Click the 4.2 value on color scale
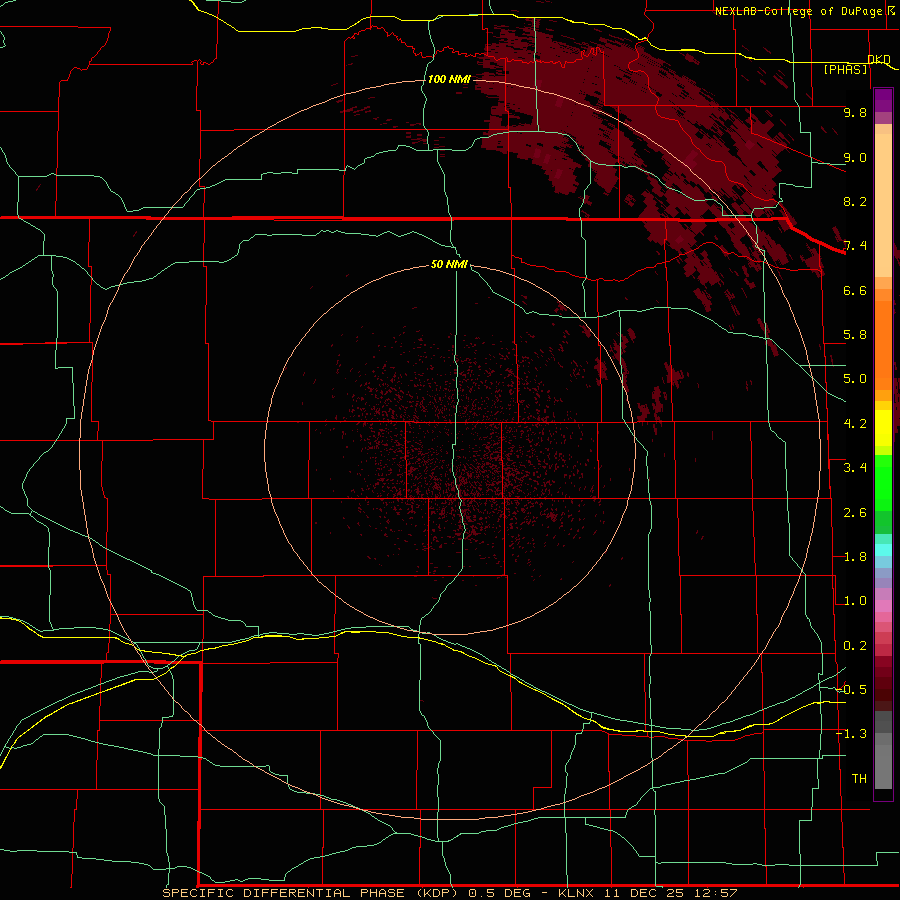The image size is (900, 900). 855,424
